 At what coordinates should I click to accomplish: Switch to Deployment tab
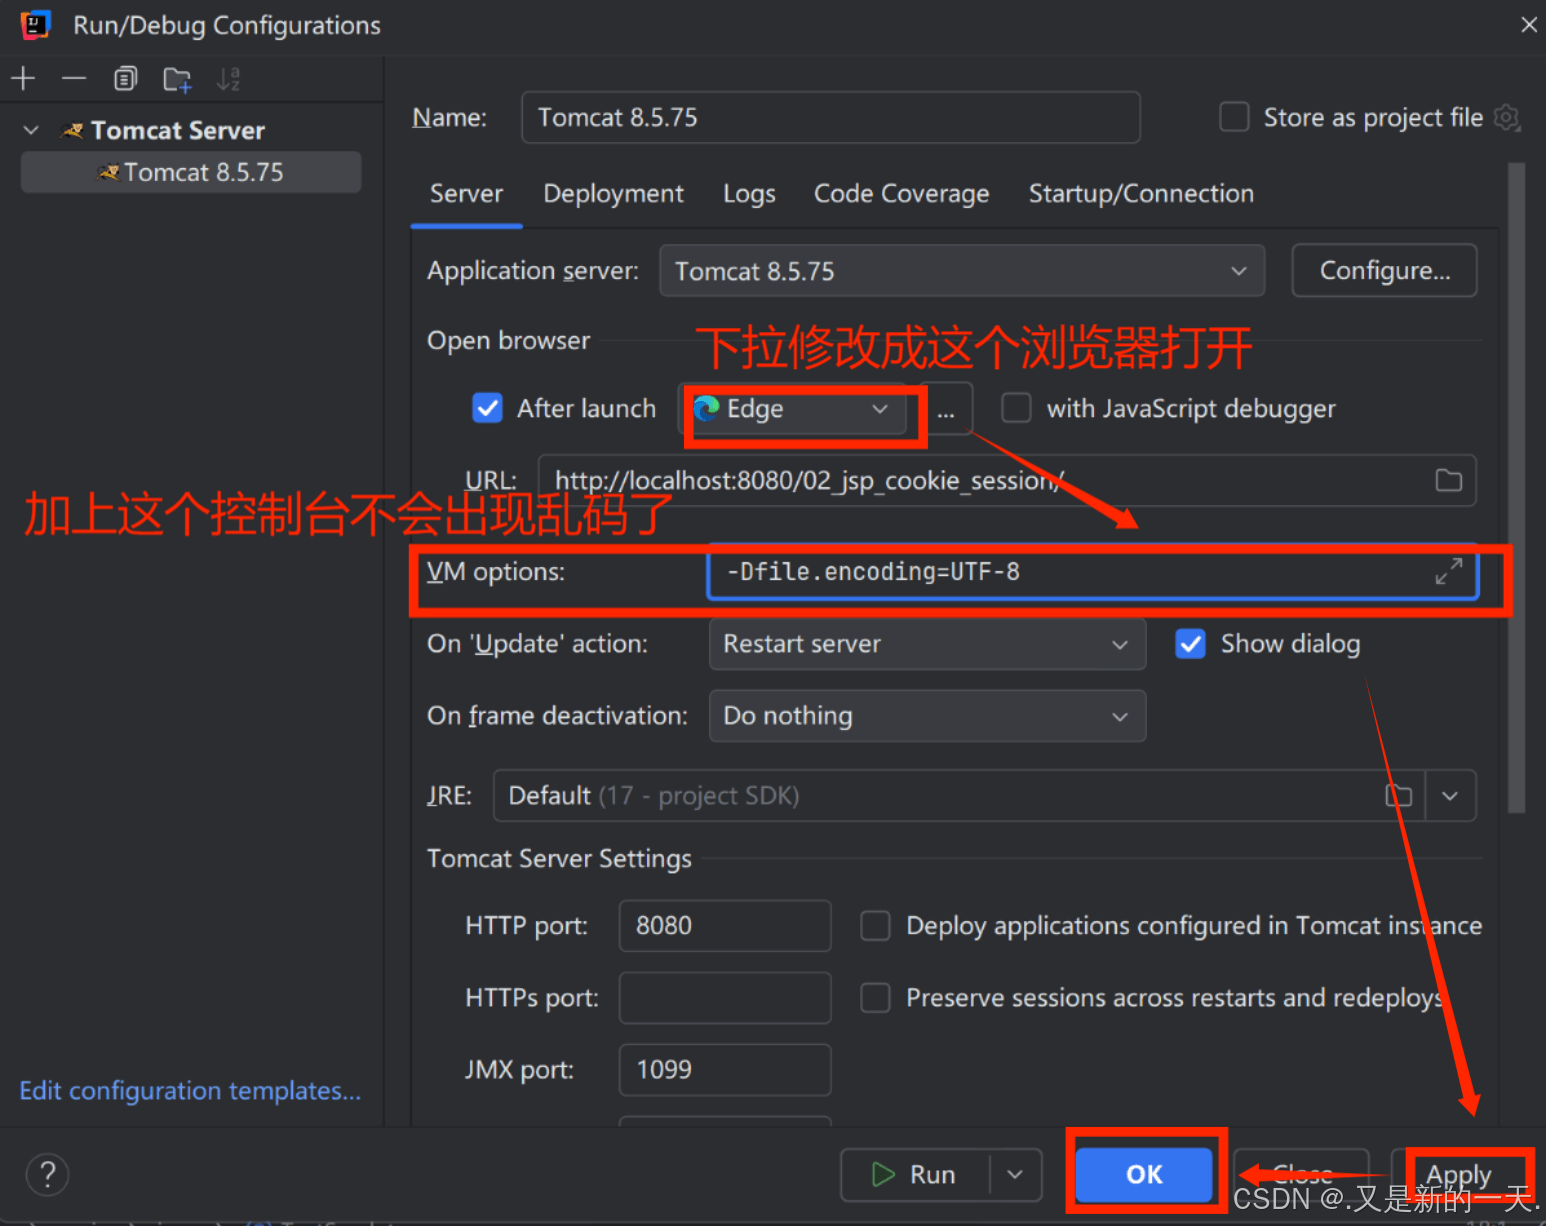[613, 194]
